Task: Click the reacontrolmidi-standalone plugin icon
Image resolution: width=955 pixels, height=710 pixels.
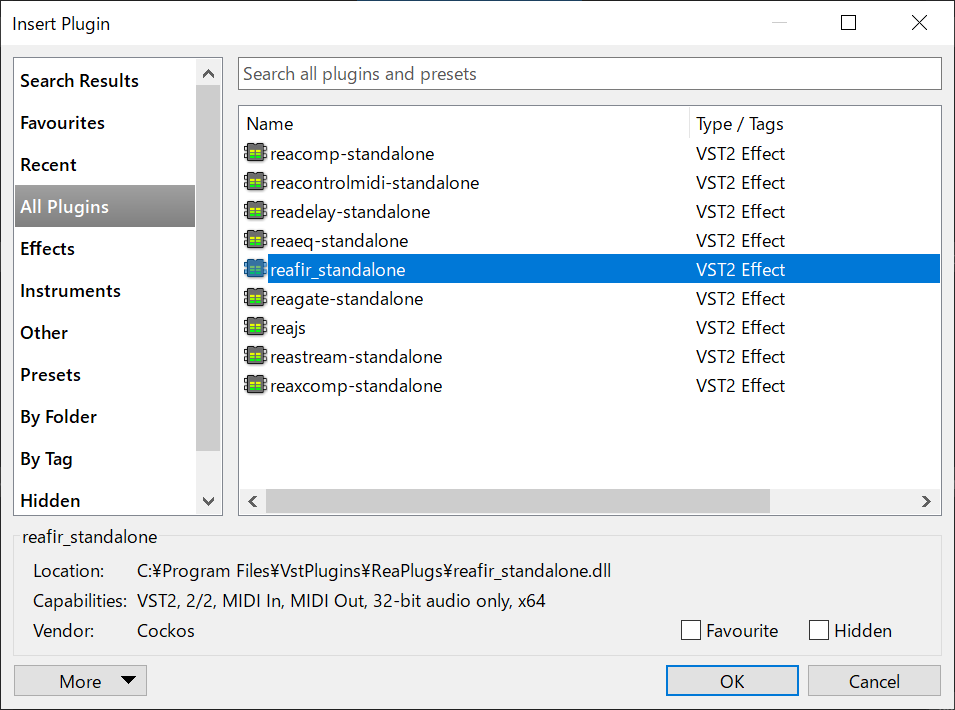Action: [256, 183]
